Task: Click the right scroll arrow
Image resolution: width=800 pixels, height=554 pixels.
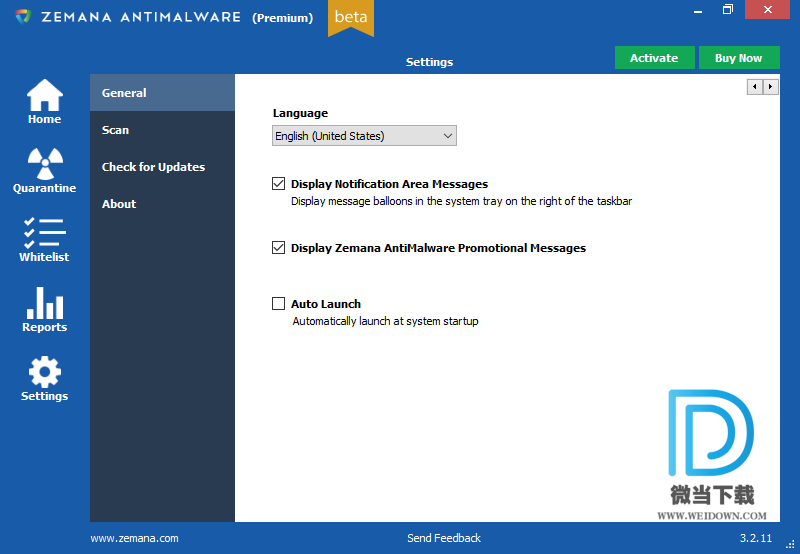Action: click(x=770, y=87)
